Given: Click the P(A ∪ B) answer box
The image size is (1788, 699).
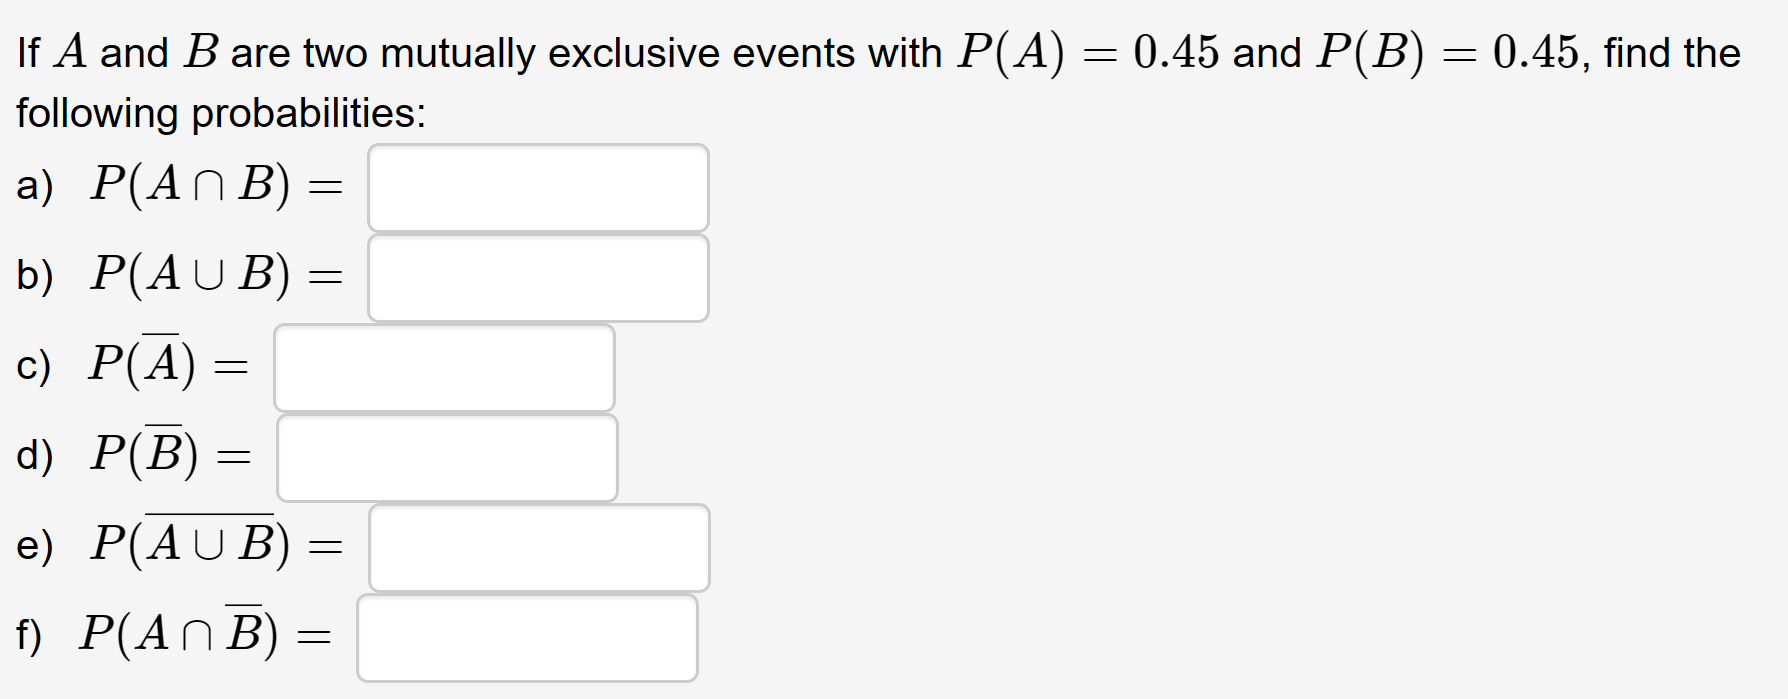Looking at the screenshot, I should (538, 277).
